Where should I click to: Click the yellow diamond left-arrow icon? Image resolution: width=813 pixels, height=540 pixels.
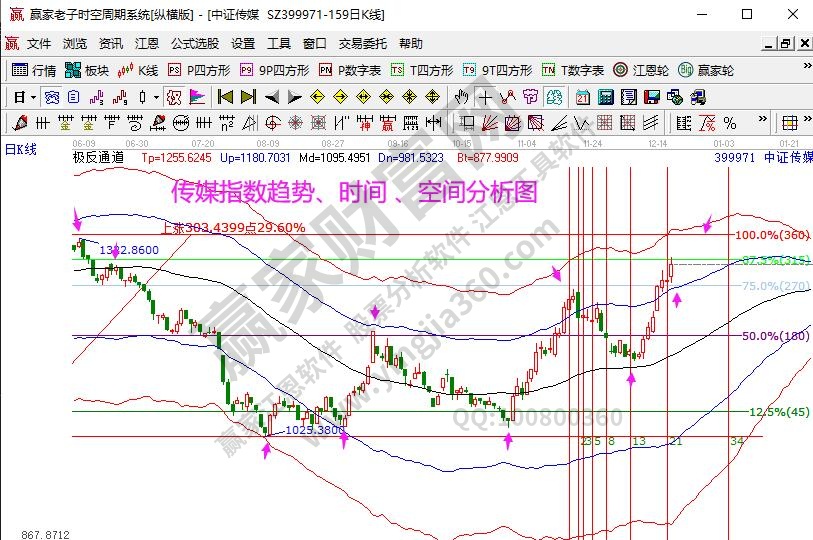317,97
